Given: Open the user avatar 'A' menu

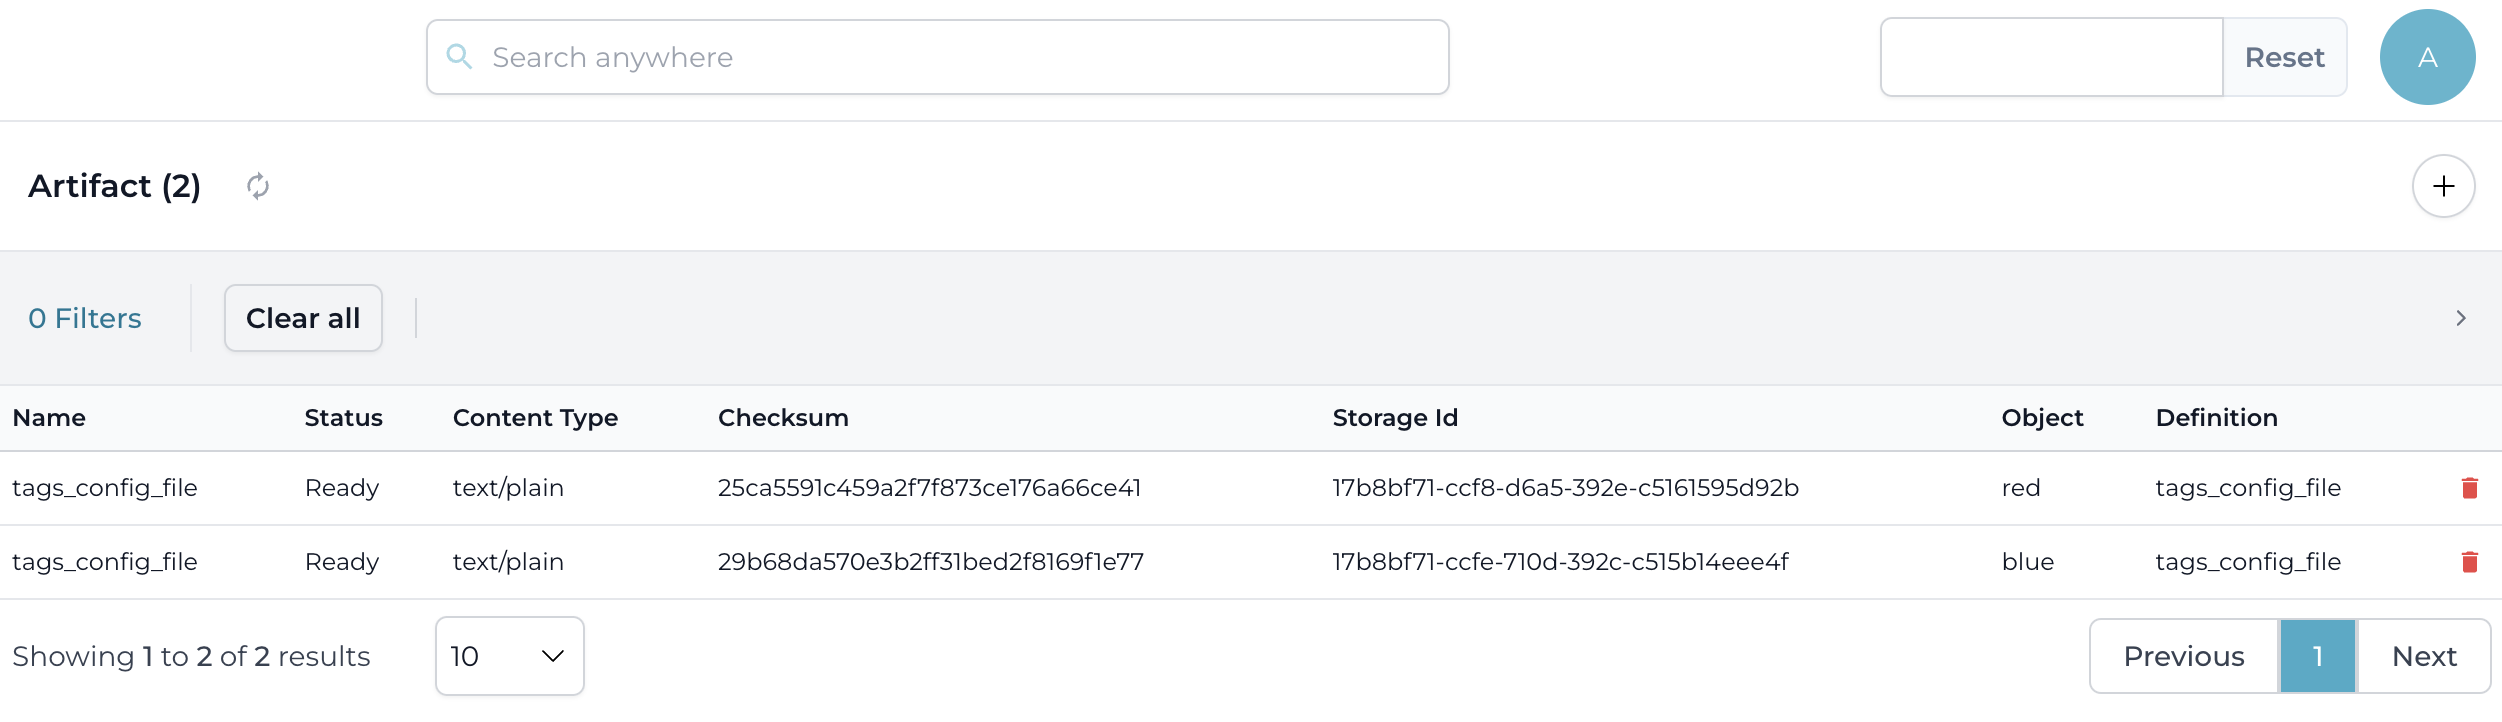Looking at the screenshot, I should point(2427,57).
